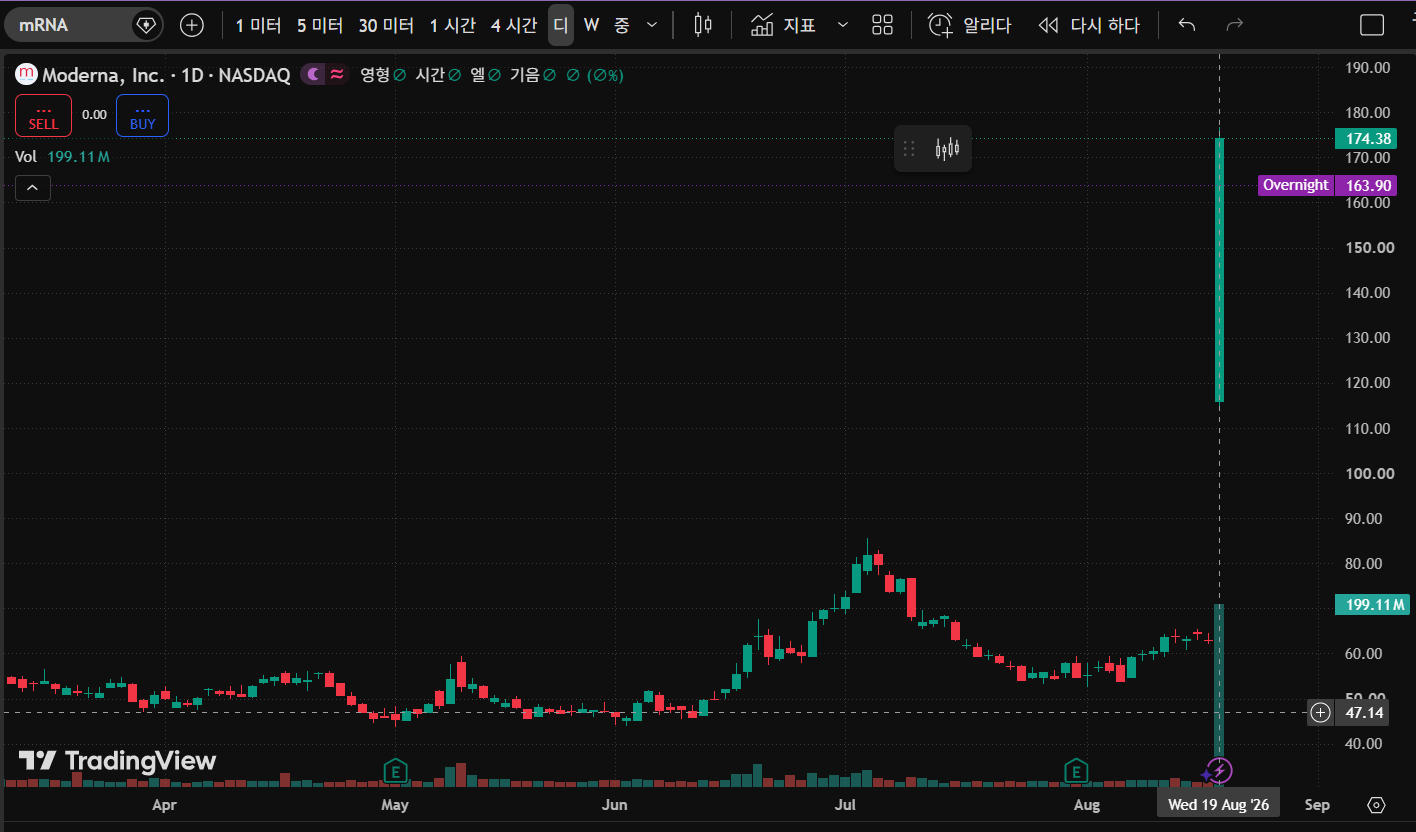Undo the last chart action
The image size is (1416, 832).
[x=1187, y=25]
